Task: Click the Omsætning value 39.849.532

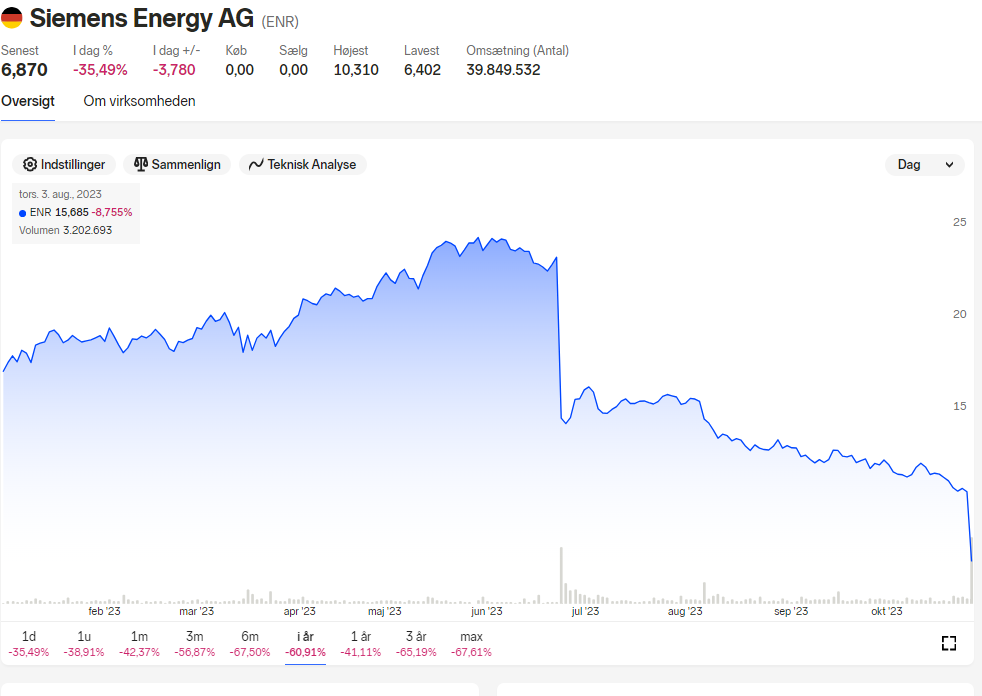Action: coord(503,70)
